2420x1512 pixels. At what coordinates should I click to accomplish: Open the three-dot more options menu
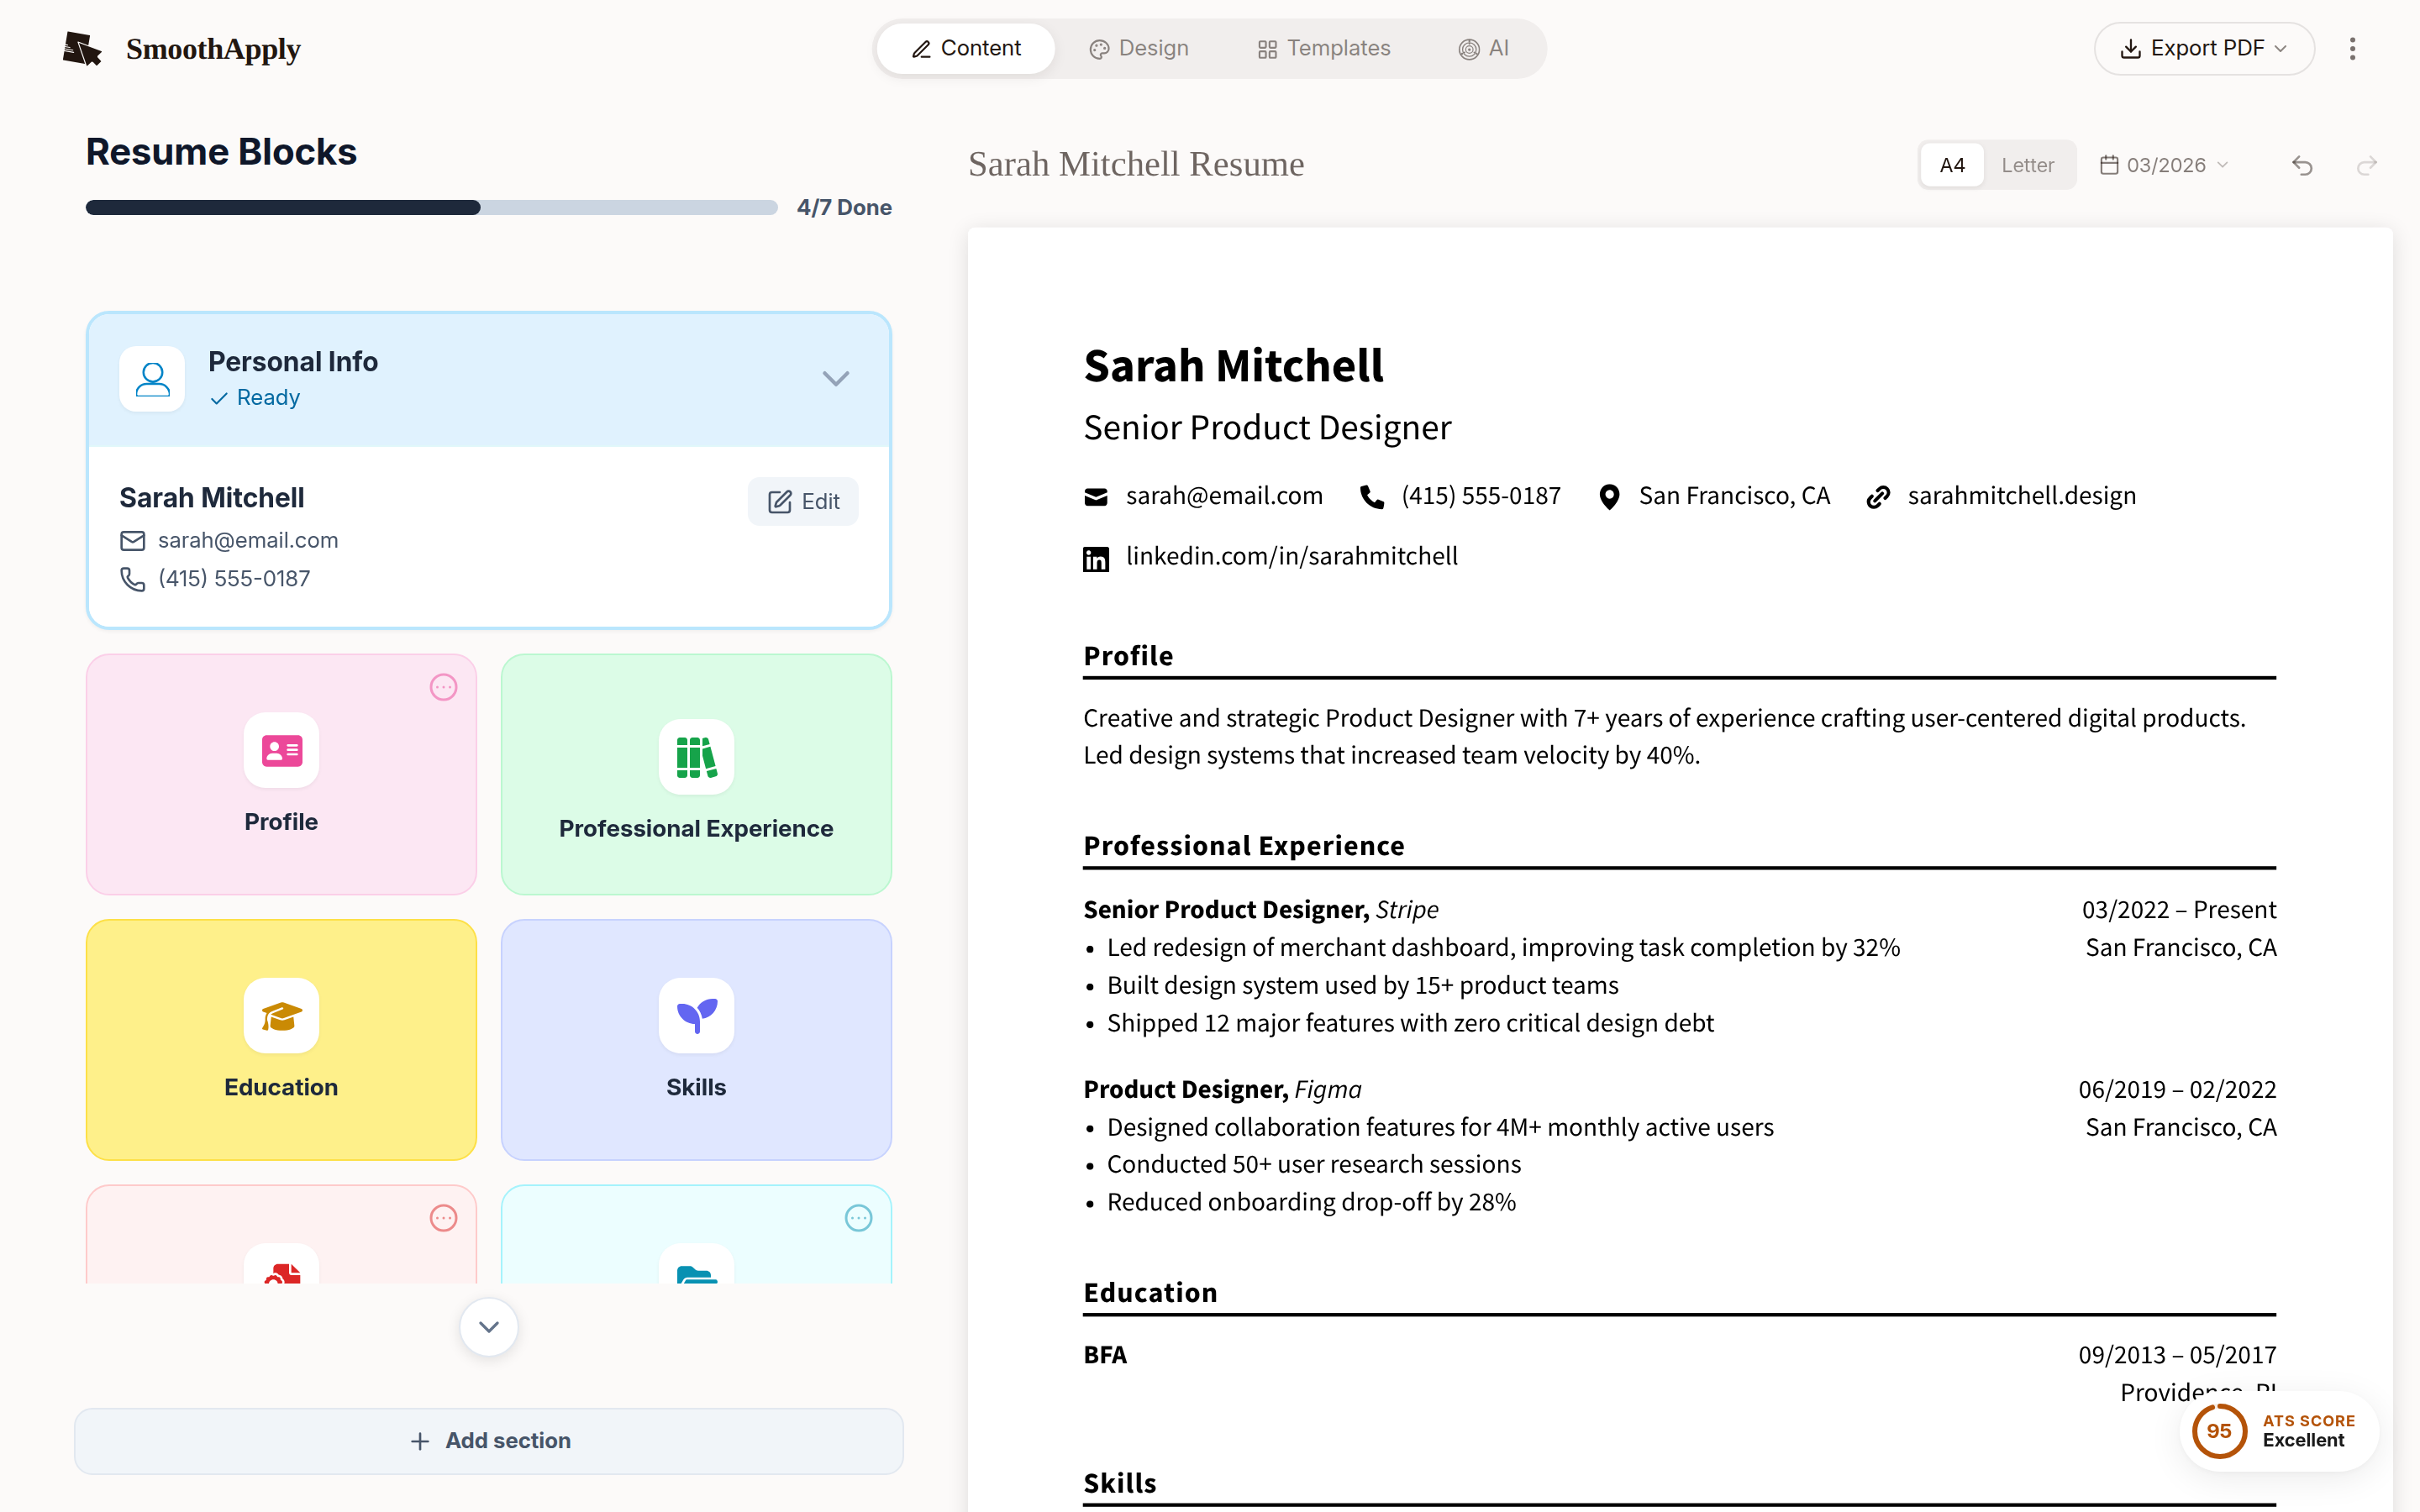pyautogui.click(x=2352, y=48)
